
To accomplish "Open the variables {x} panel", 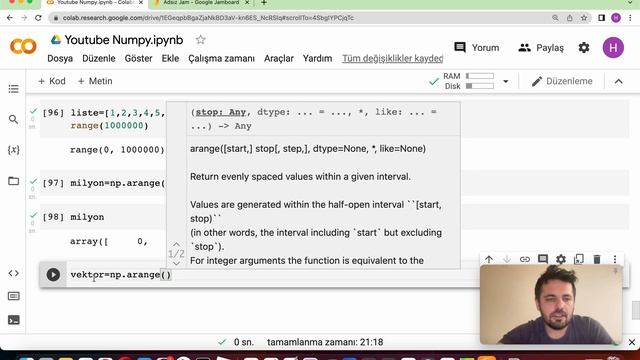I will (13, 150).
